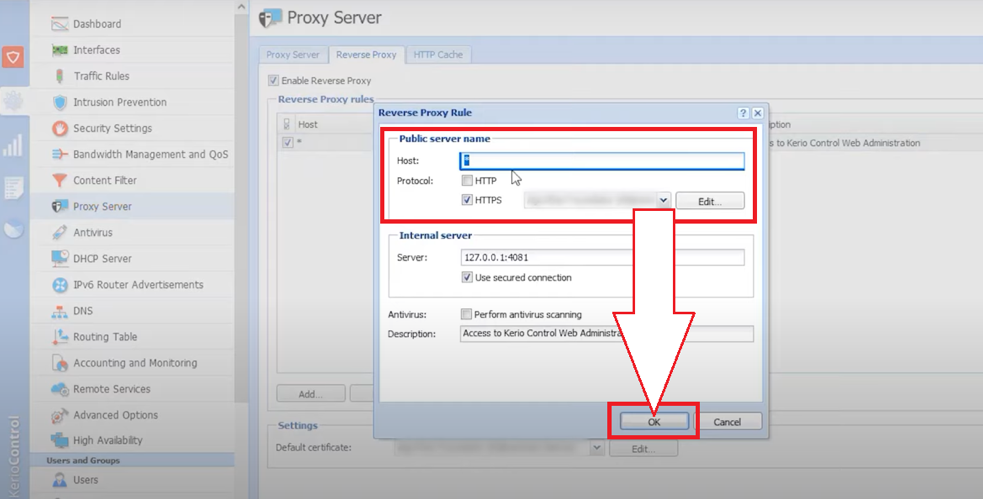
Task: Toggle the HTTPS protocol checkbox
Action: click(x=467, y=201)
